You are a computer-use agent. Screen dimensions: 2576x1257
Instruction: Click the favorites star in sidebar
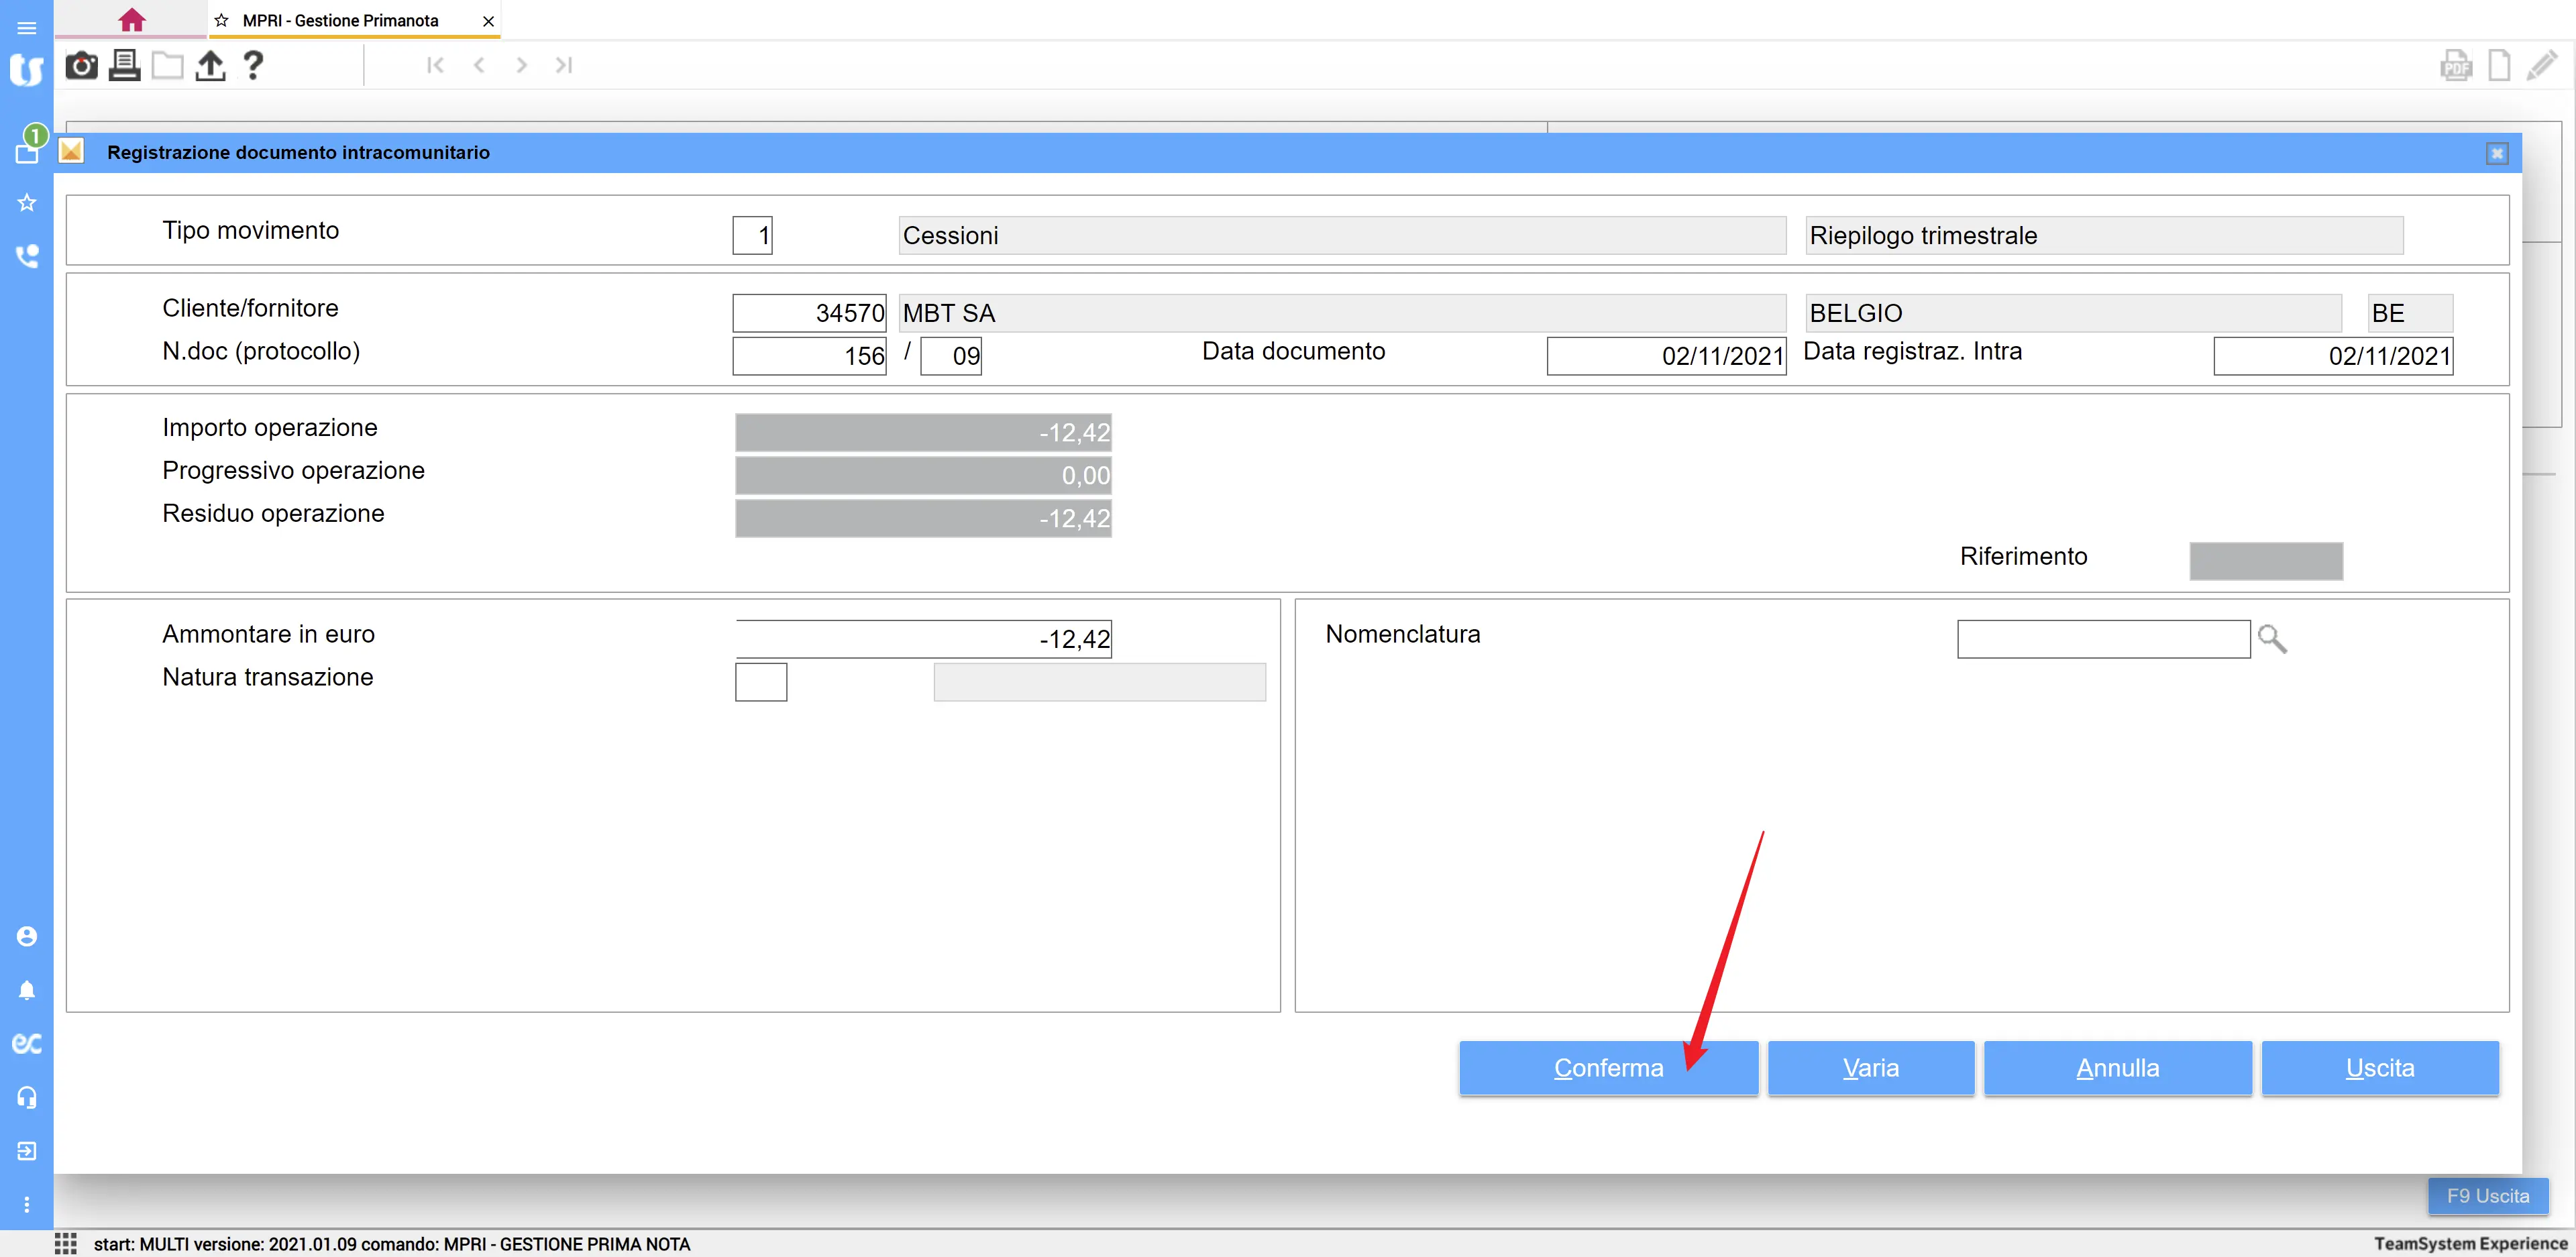[x=27, y=203]
